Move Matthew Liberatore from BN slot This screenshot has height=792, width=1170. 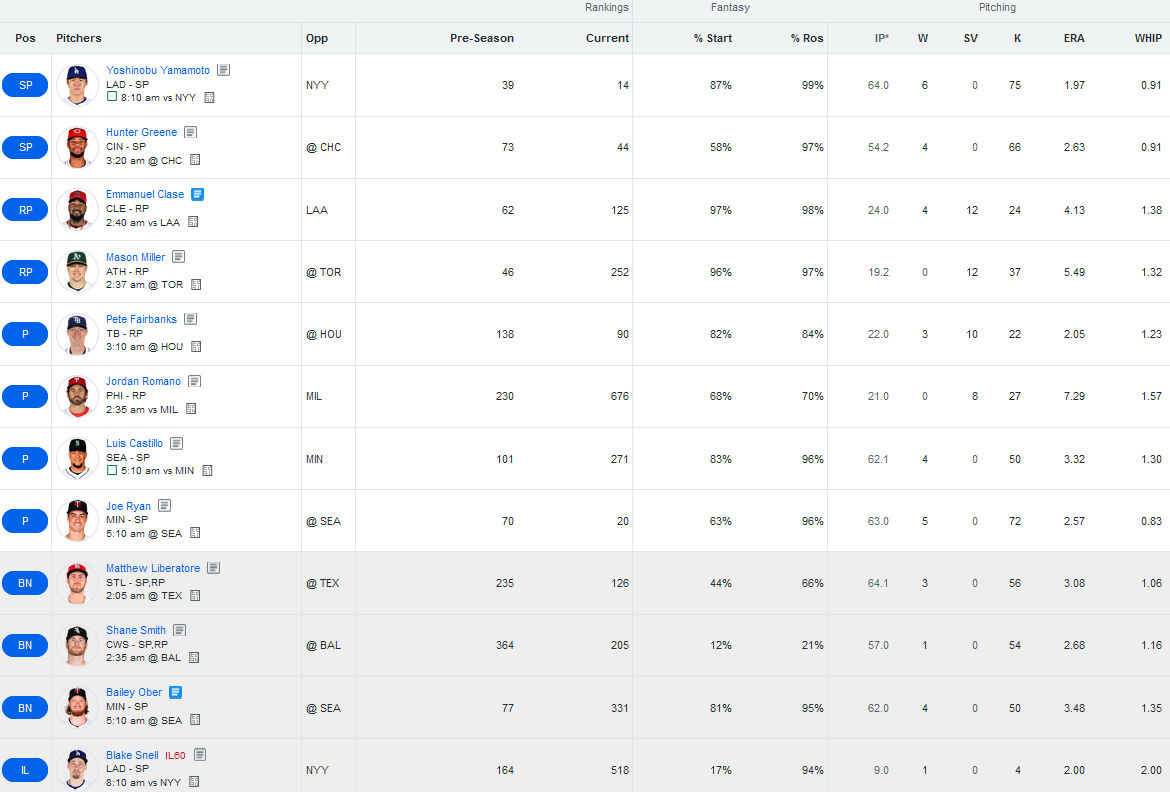coord(25,583)
